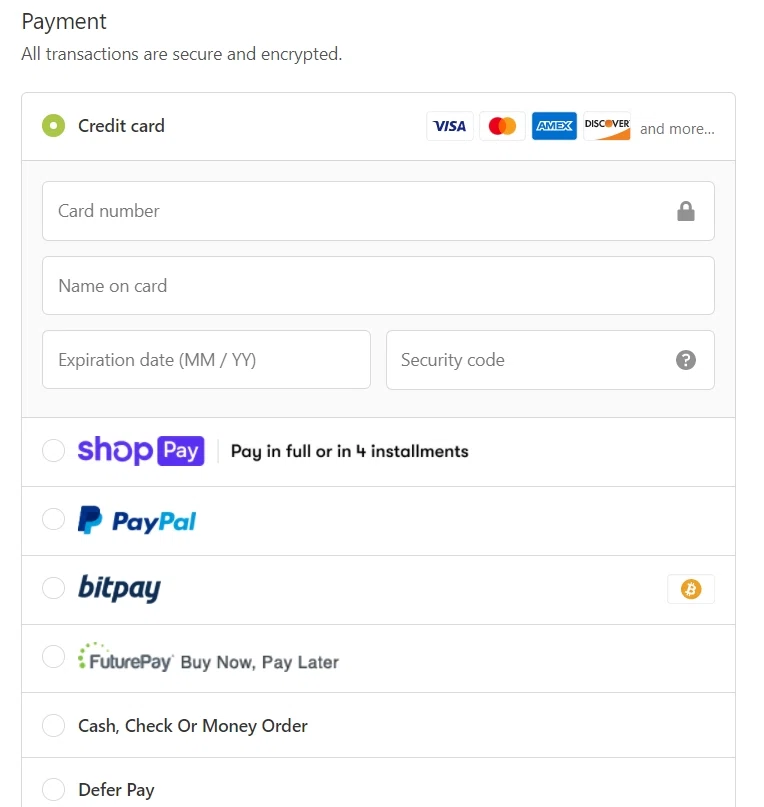Click the lock icon in card number field

point(686,211)
